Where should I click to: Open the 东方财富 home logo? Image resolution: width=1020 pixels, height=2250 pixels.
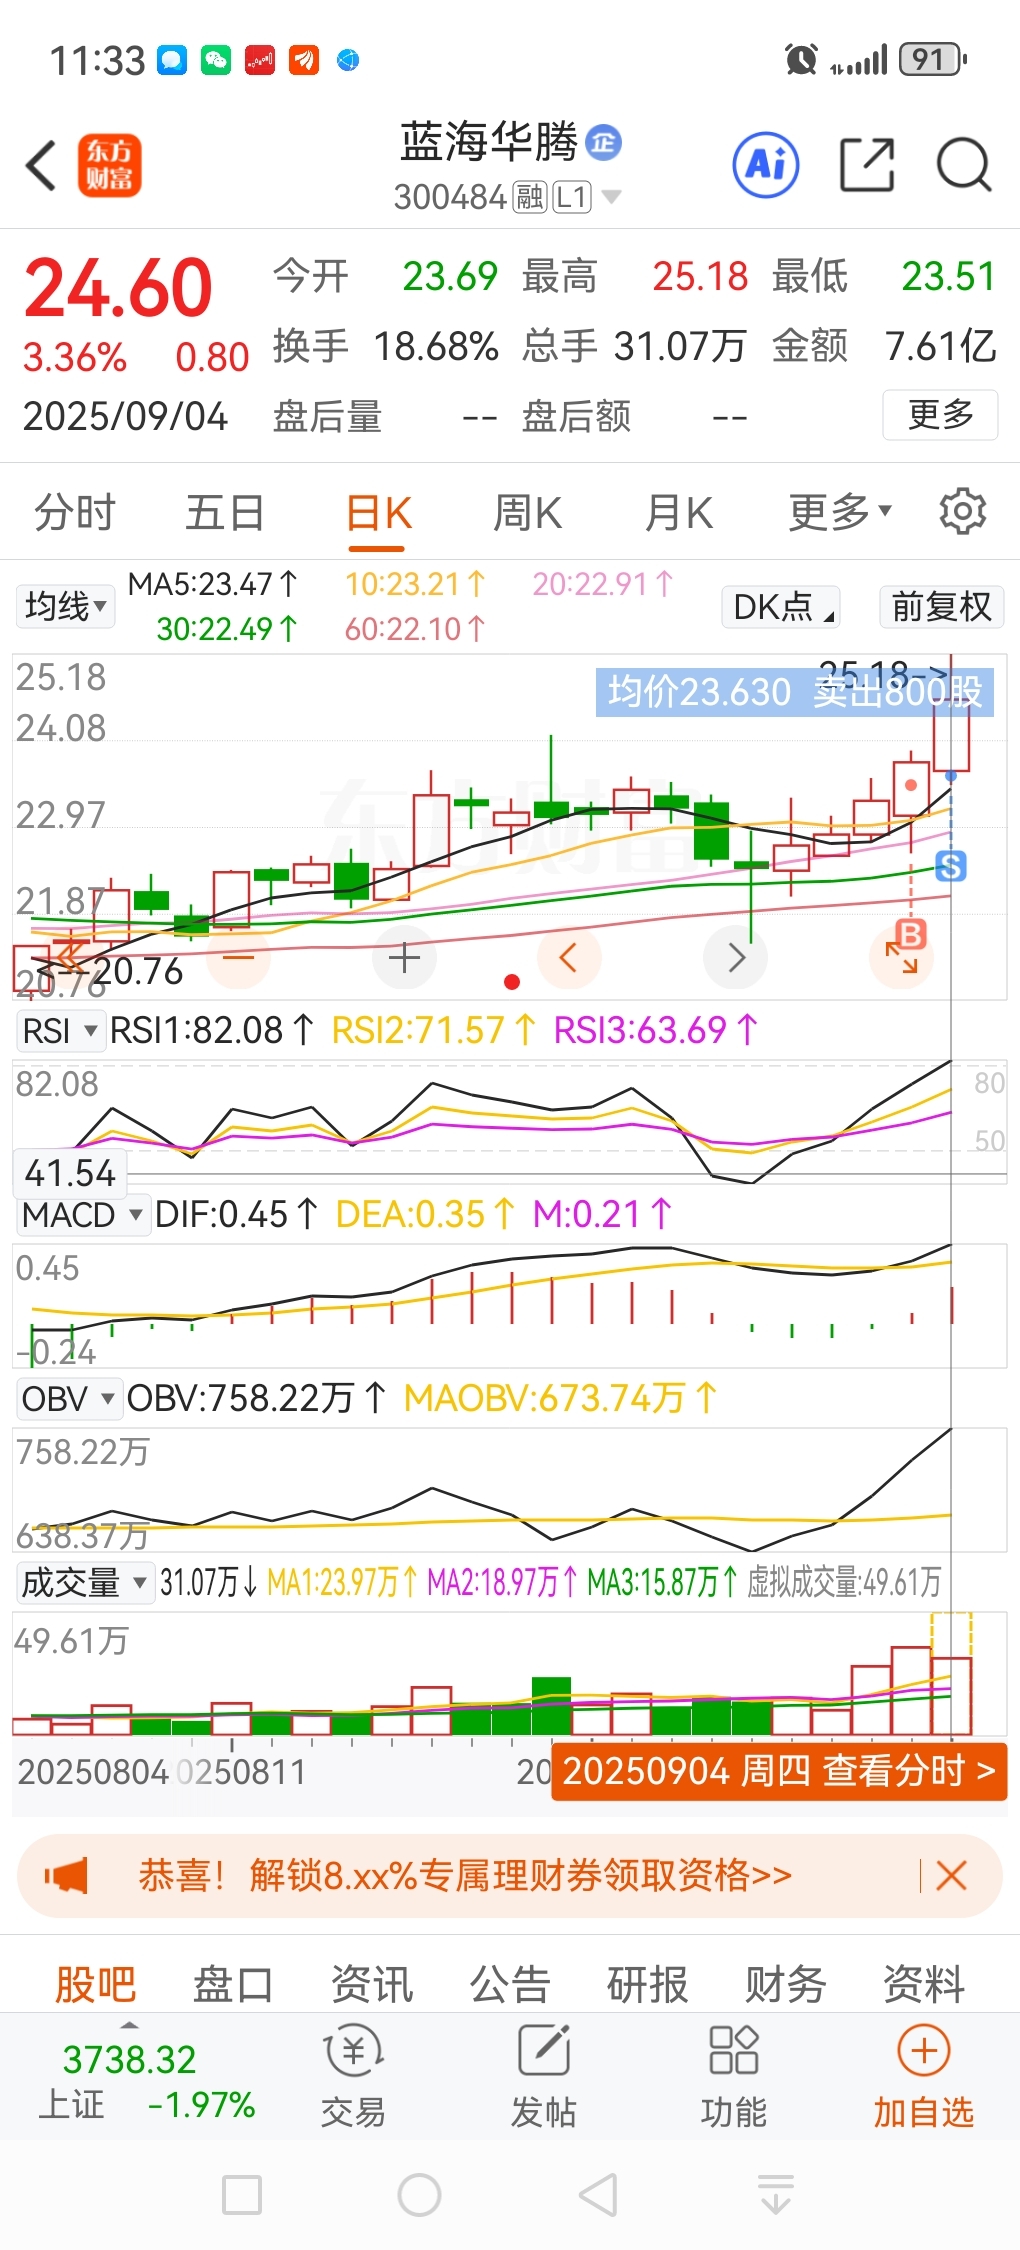(109, 165)
